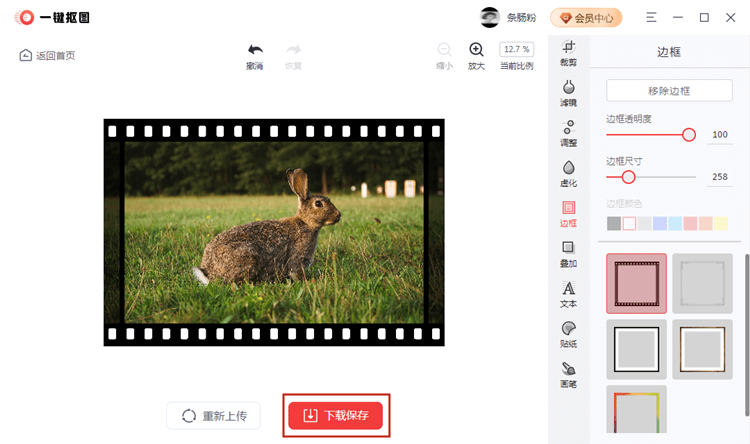The height and width of the screenshot is (444, 750).
Task: Adjust the 边框尺寸 size slider handle
Action: [x=629, y=177]
